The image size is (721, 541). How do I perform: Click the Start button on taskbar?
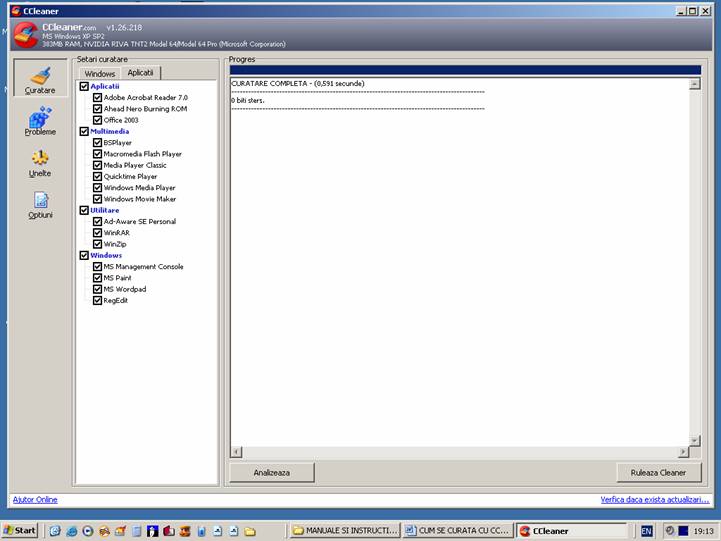[x=21, y=530]
